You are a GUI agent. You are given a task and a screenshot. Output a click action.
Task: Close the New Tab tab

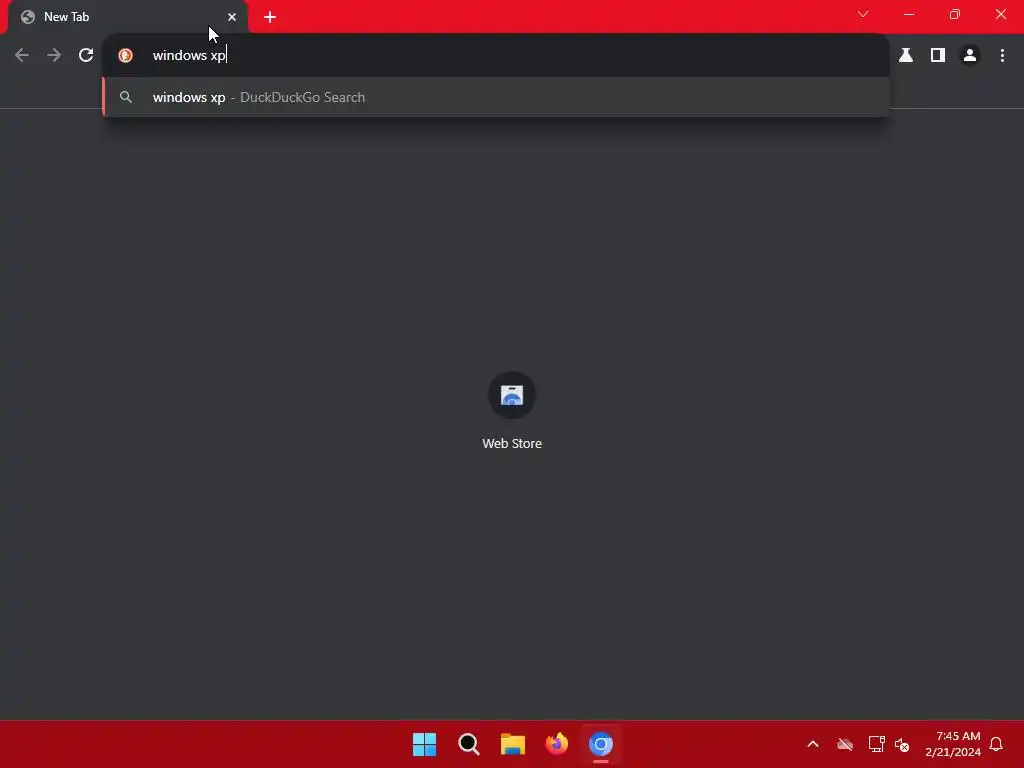pos(232,17)
